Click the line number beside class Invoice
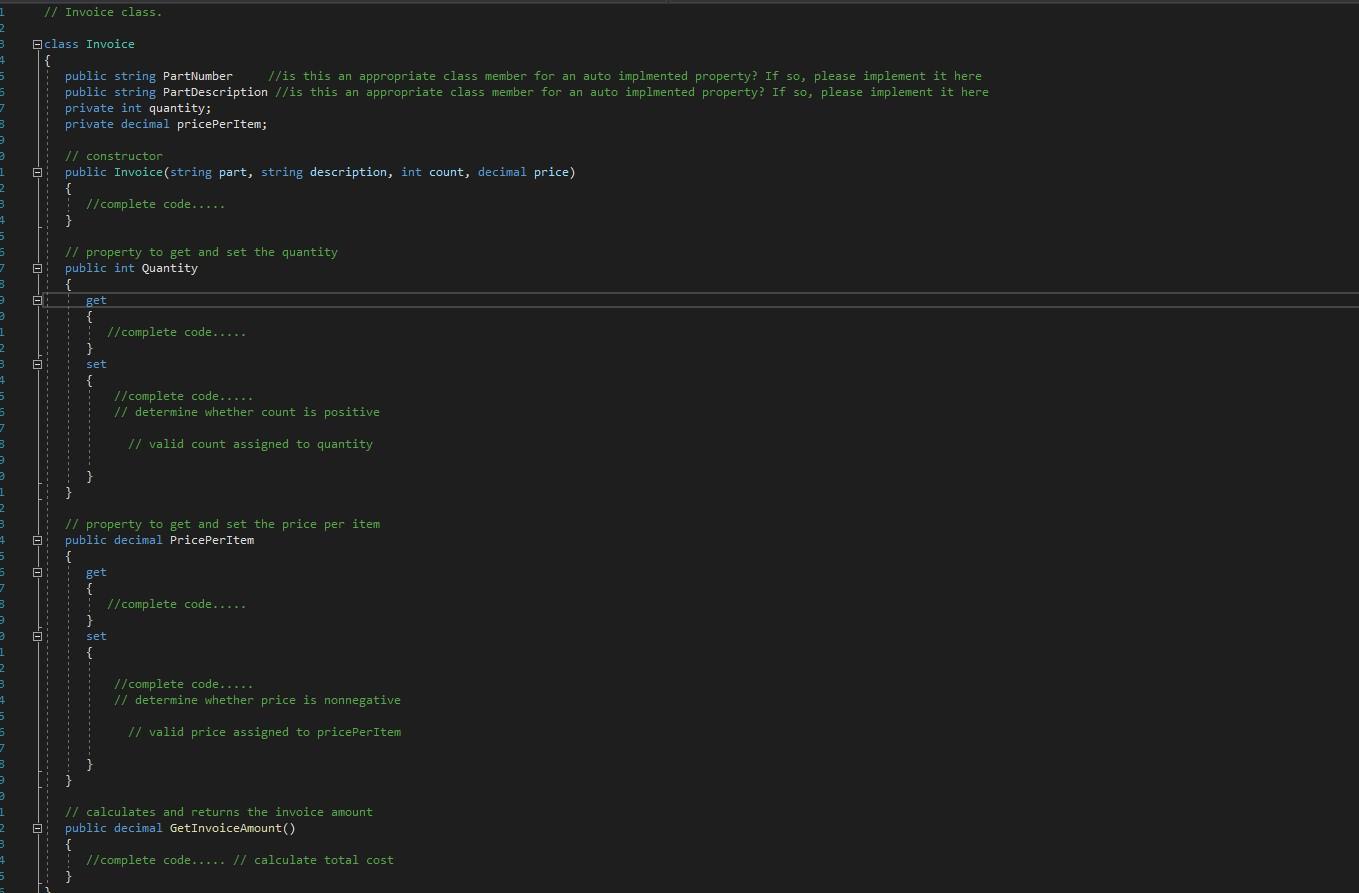The height and width of the screenshot is (893, 1359). [5, 43]
